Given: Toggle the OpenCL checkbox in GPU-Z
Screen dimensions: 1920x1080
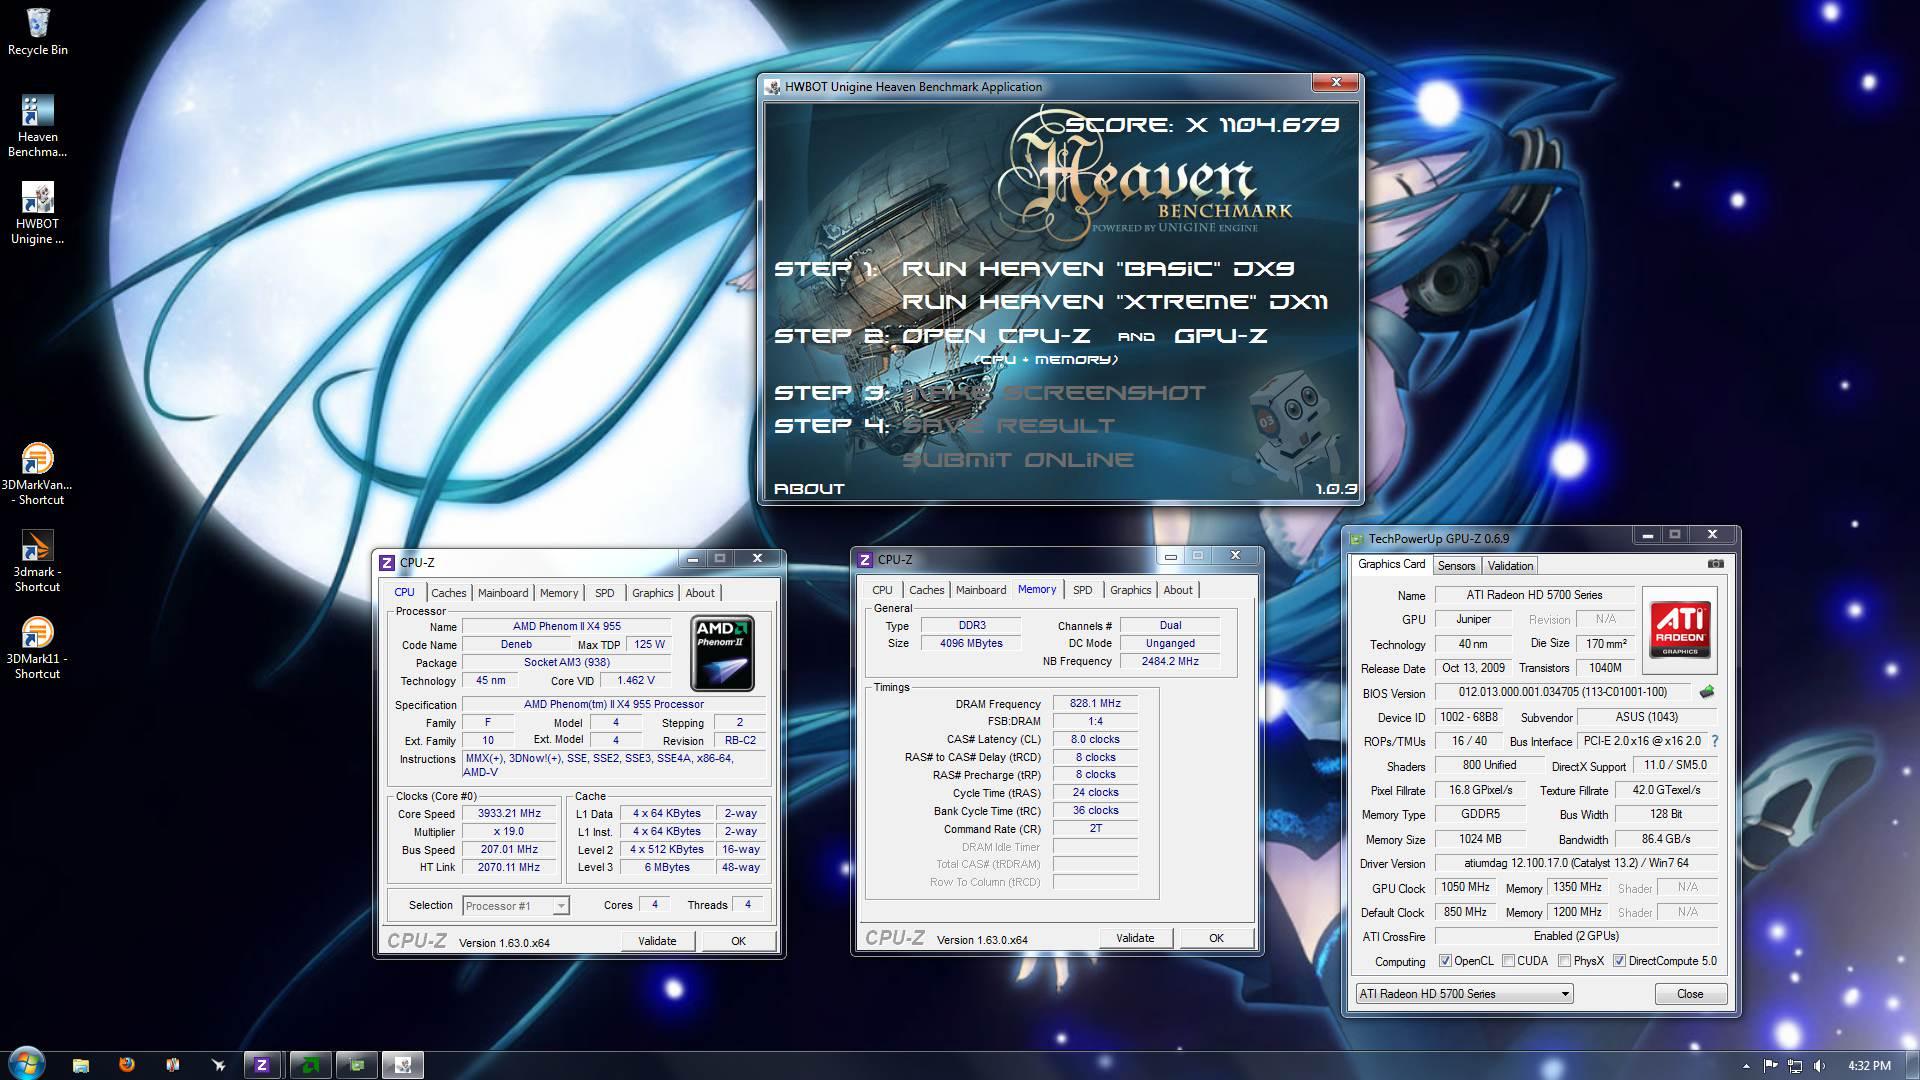Looking at the screenshot, I should coord(1445,961).
